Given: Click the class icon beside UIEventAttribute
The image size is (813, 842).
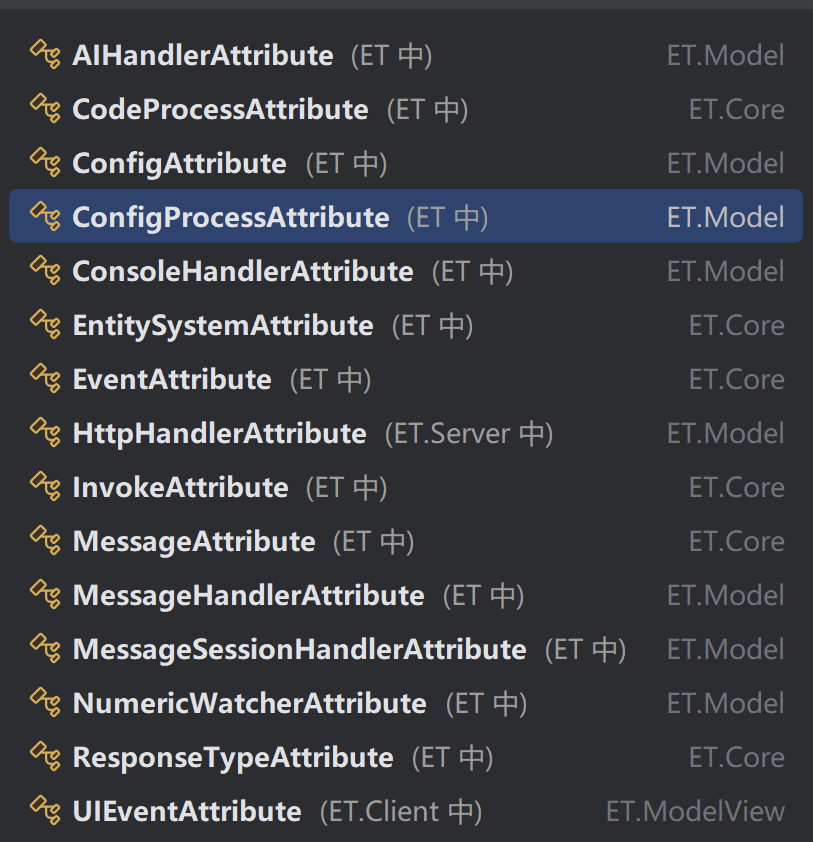Looking at the screenshot, I should (x=46, y=811).
